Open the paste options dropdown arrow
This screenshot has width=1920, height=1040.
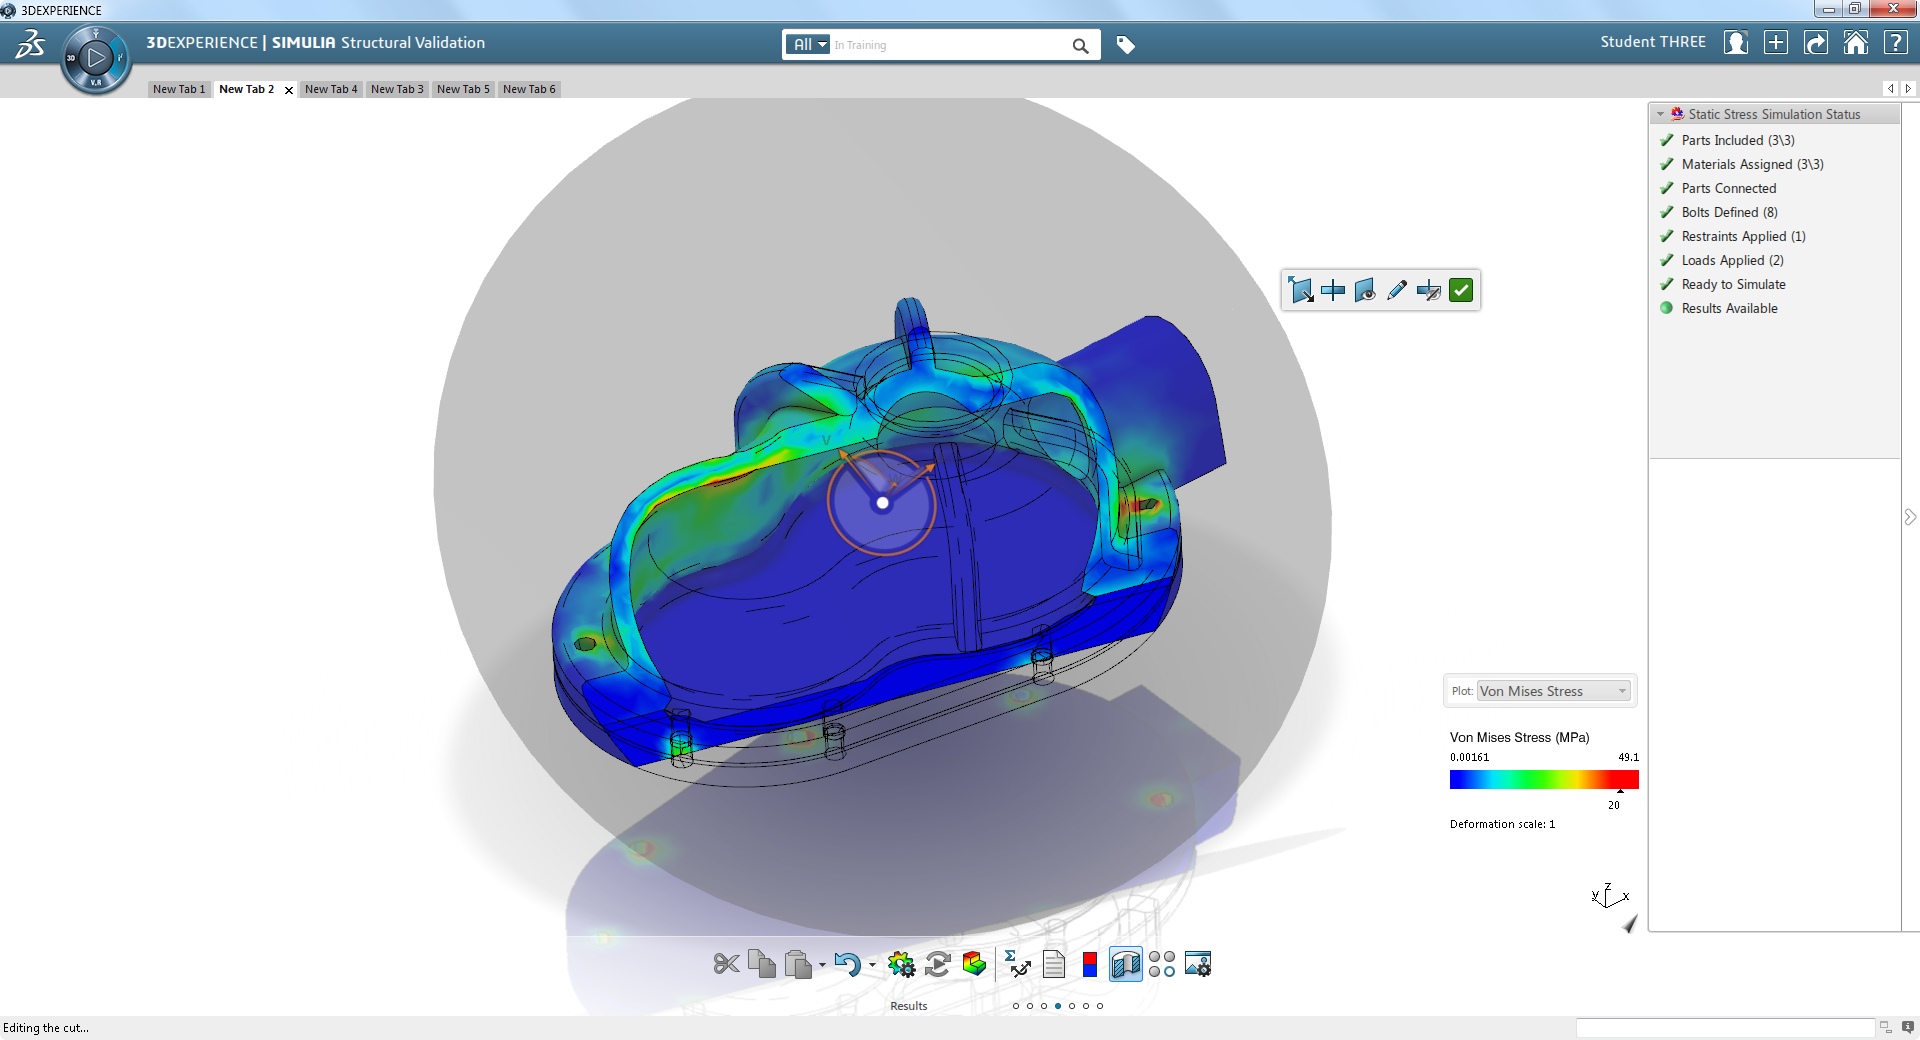[822, 966]
